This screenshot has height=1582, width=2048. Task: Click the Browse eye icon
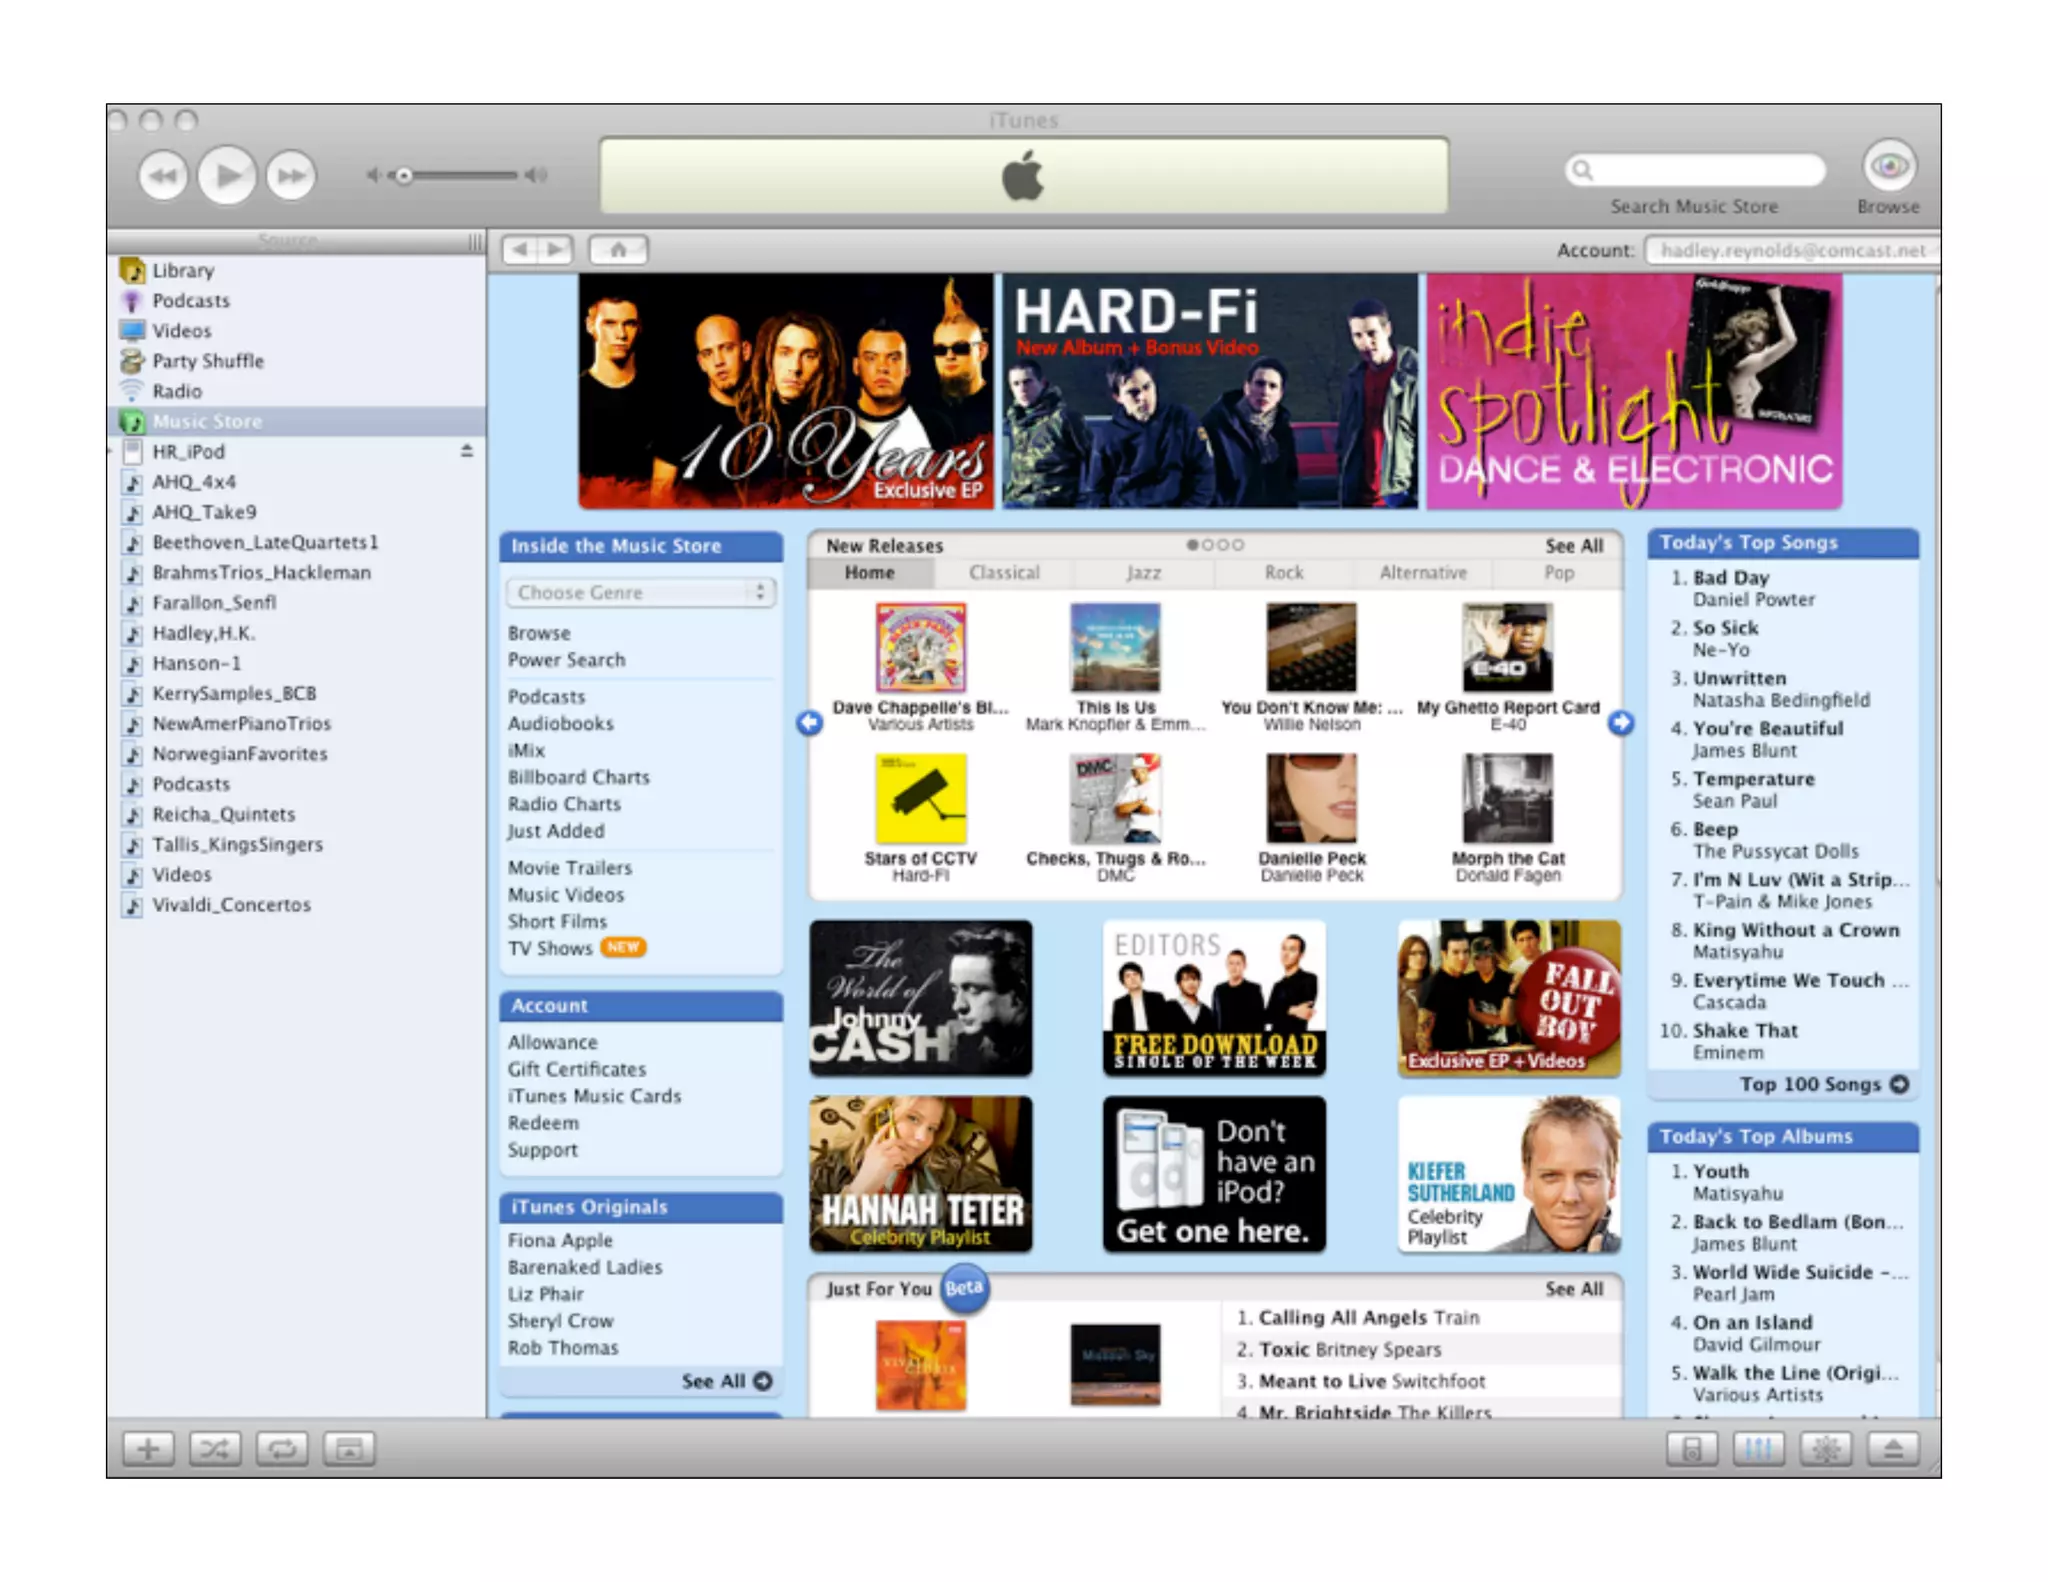tap(1888, 166)
